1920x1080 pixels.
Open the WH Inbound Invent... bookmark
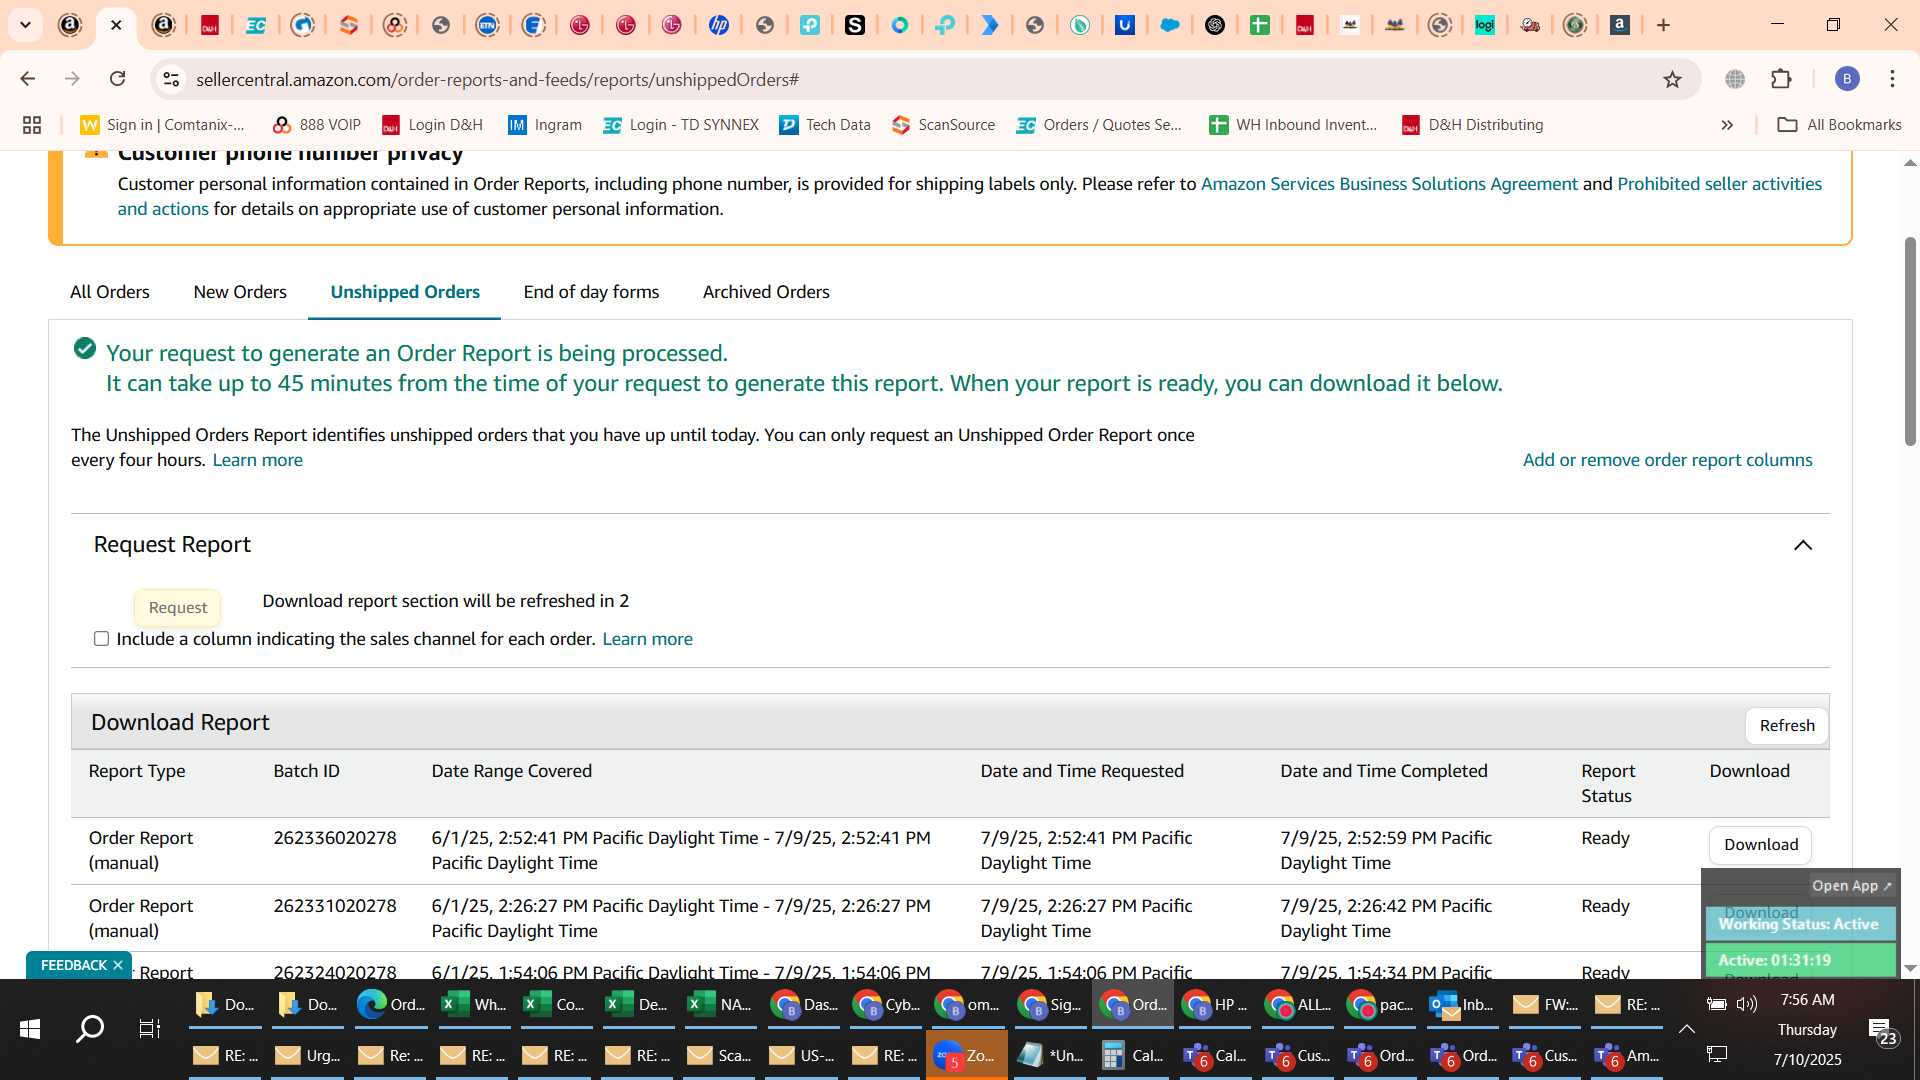[x=1293, y=125]
